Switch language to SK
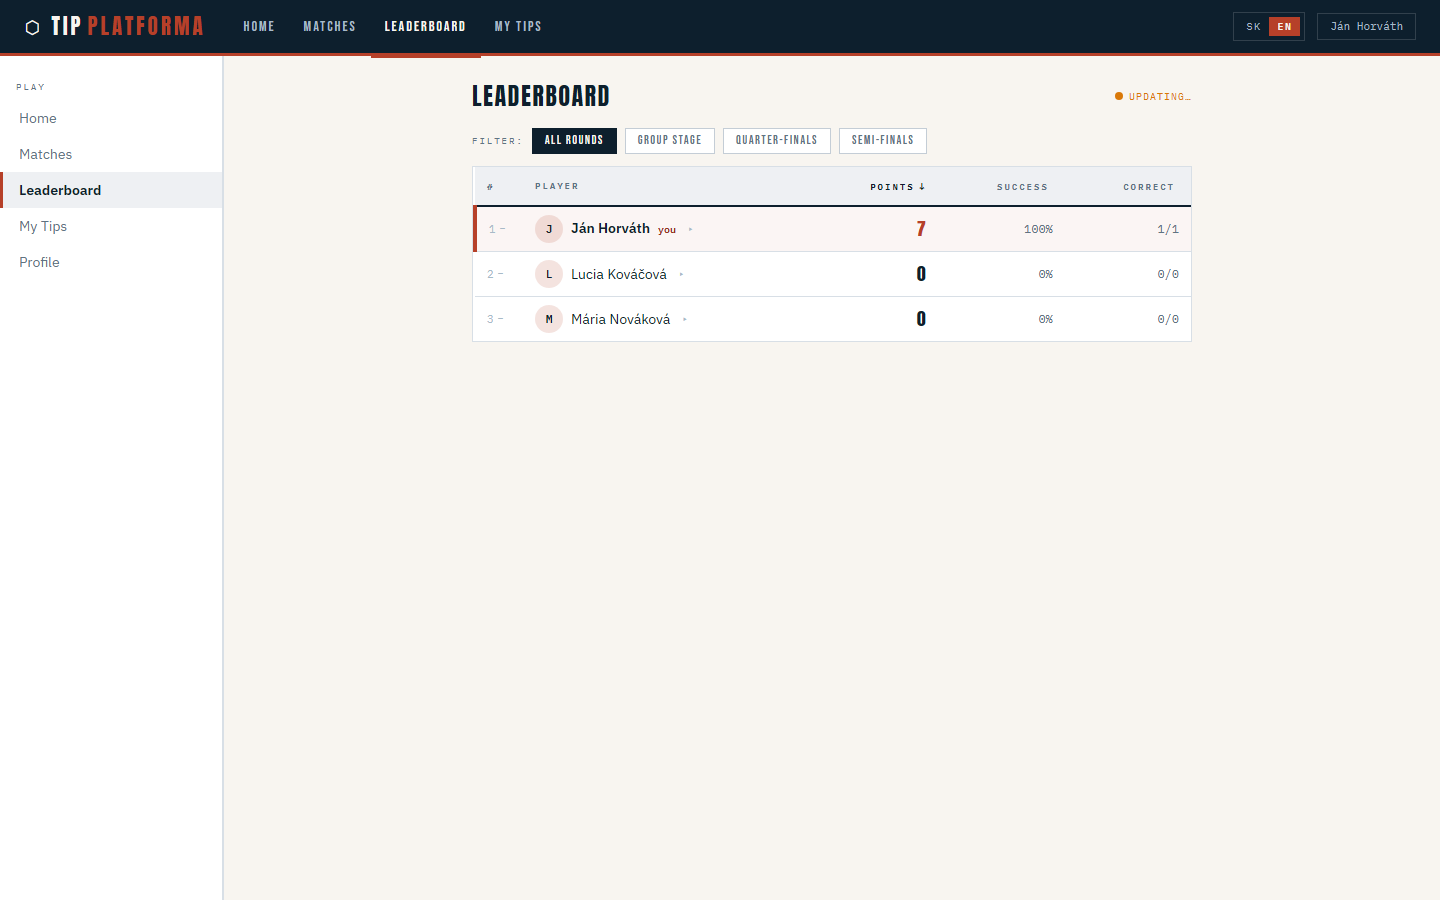The height and width of the screenshot is (900, 1440). [x=1253, y=27]
